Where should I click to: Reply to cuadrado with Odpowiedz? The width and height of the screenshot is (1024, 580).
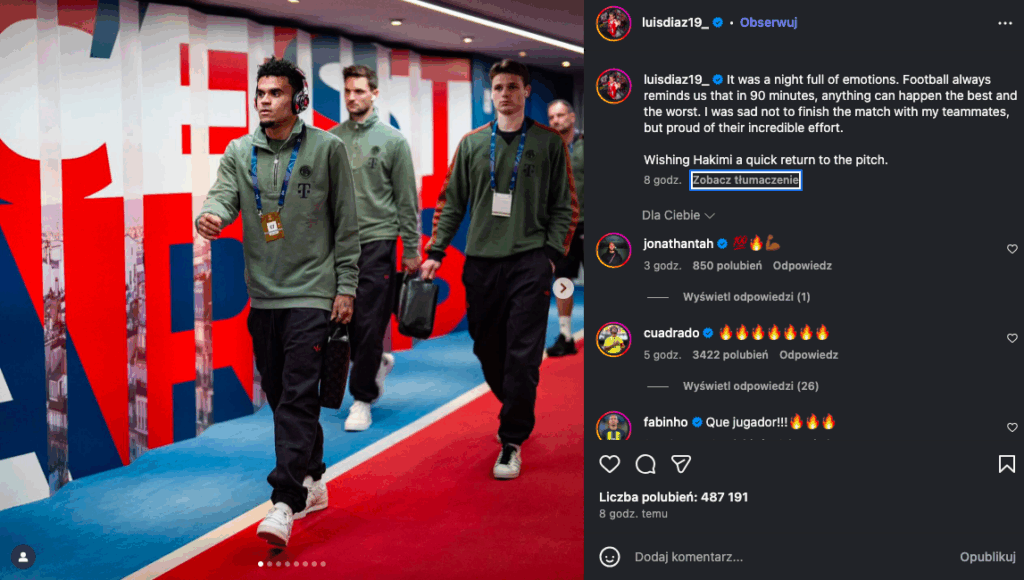(808, 355)
